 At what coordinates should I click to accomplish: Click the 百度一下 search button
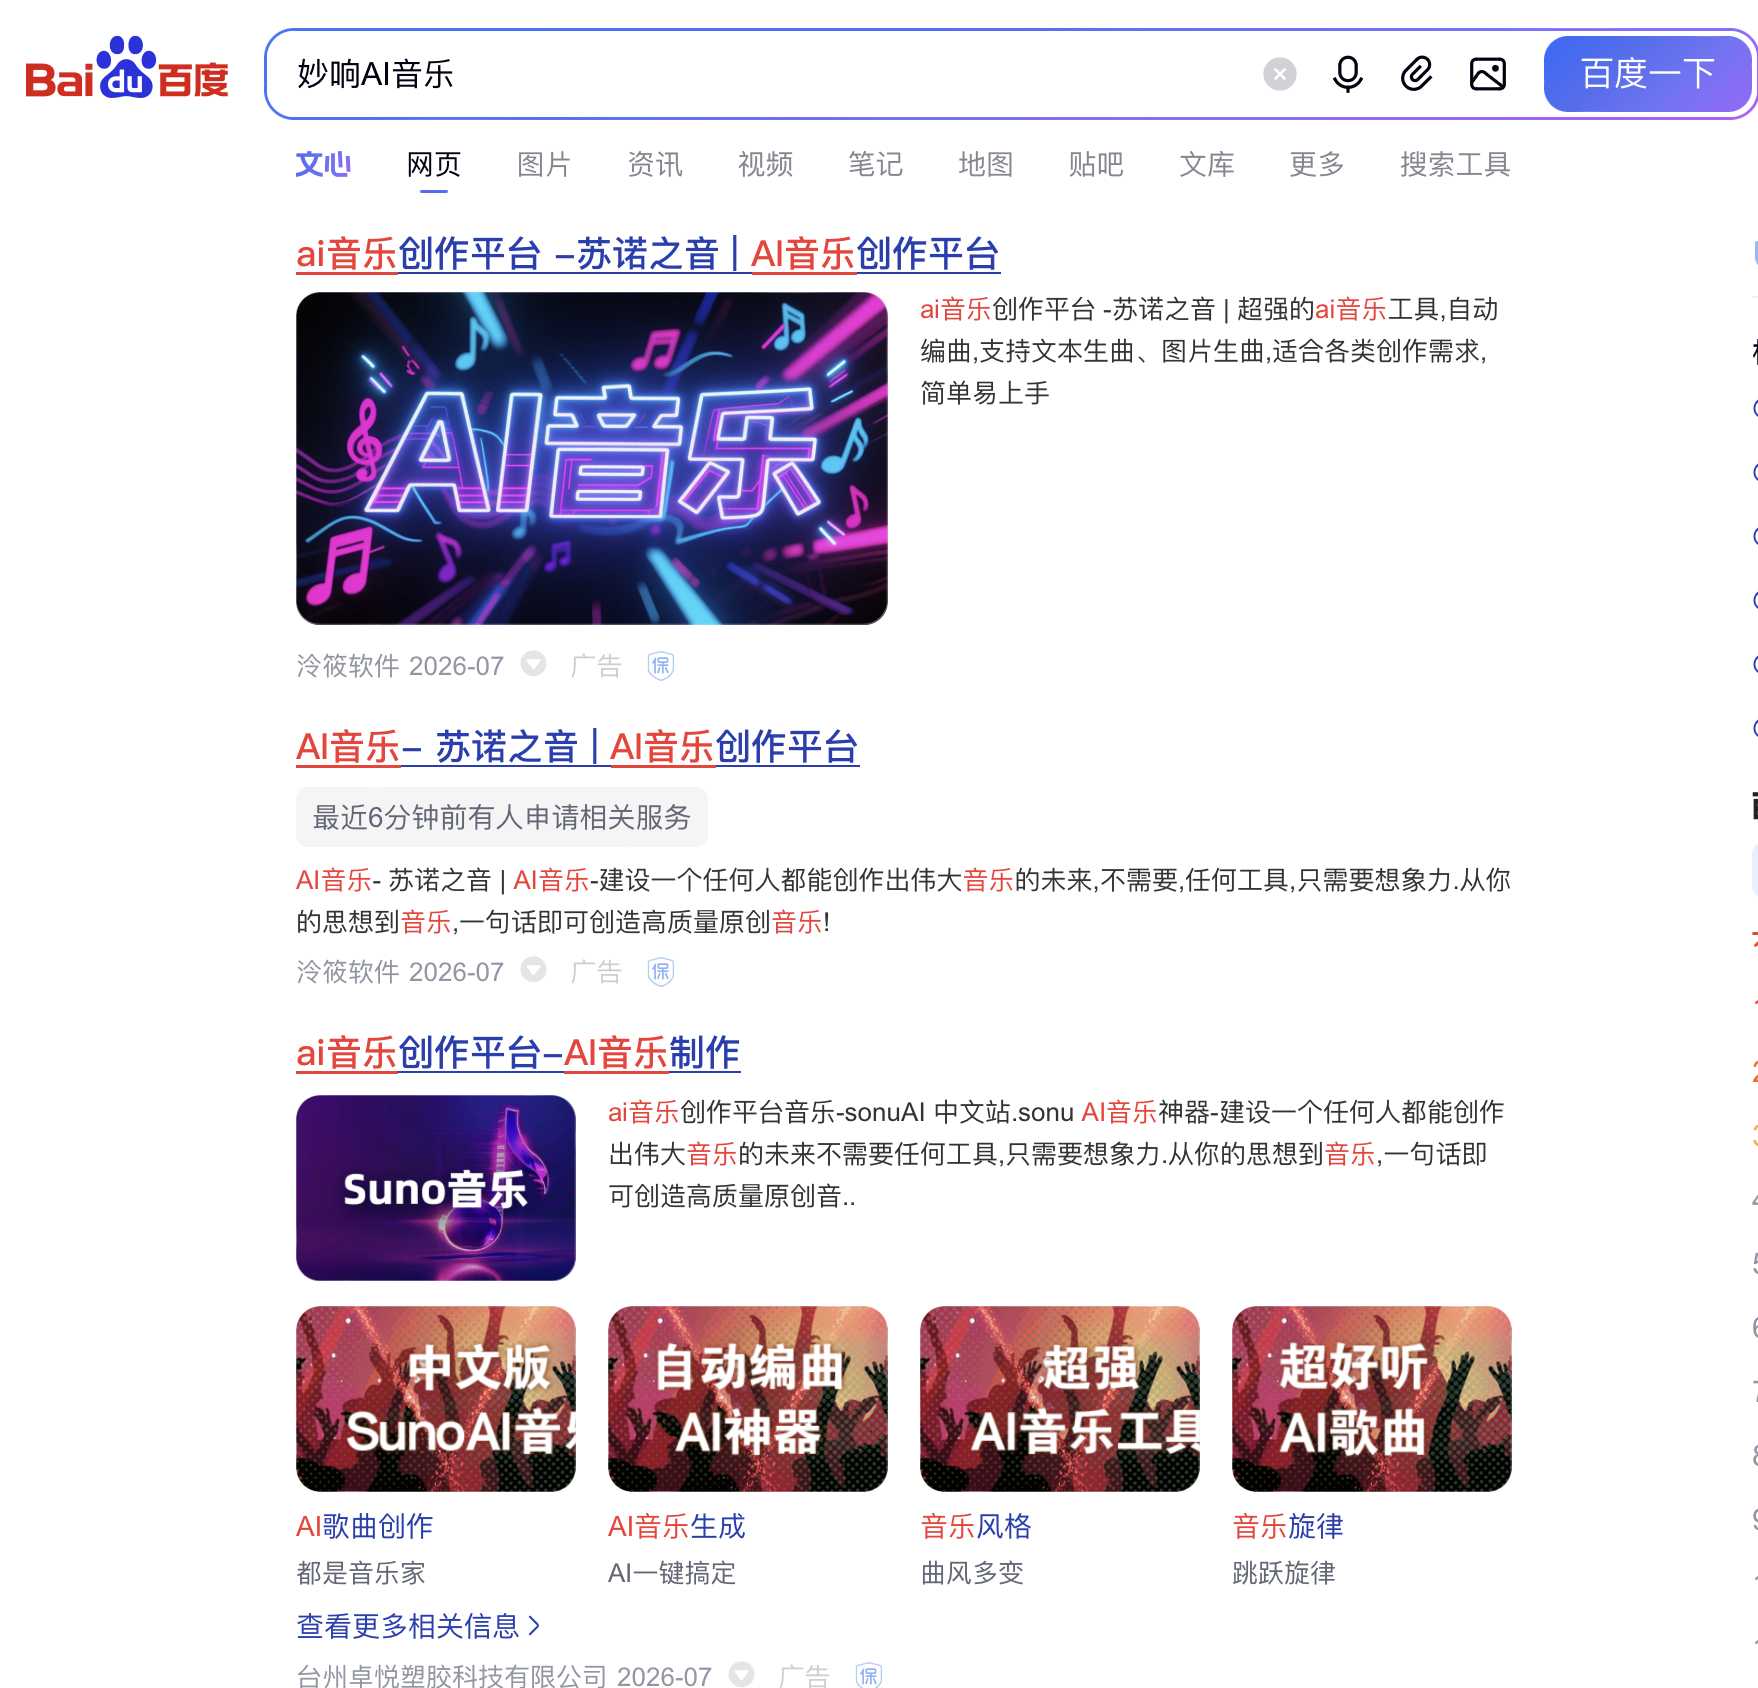coord(1647,74)
